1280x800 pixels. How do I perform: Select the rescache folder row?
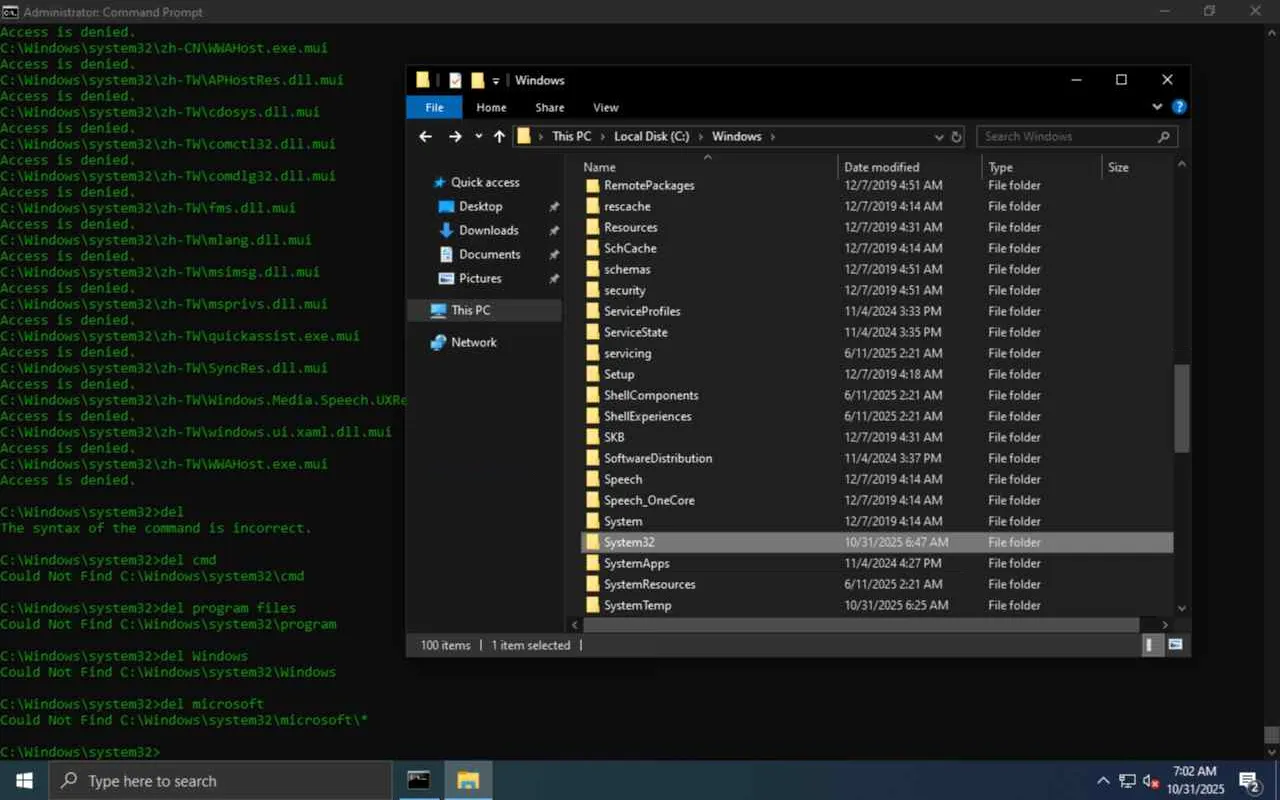tap(876, 206)
